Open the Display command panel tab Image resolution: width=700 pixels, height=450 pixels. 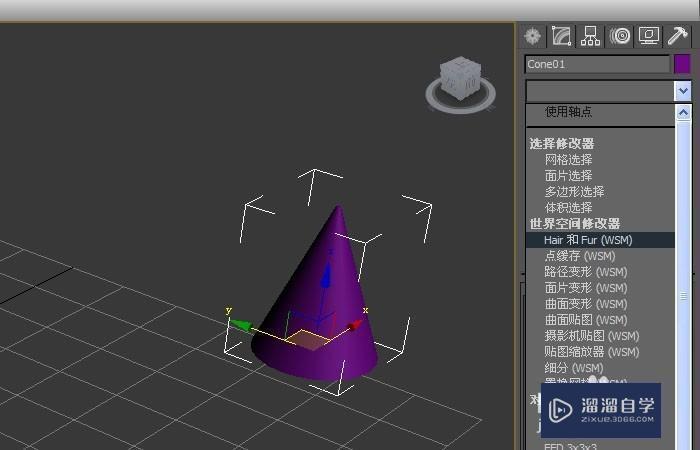[649, 36]
